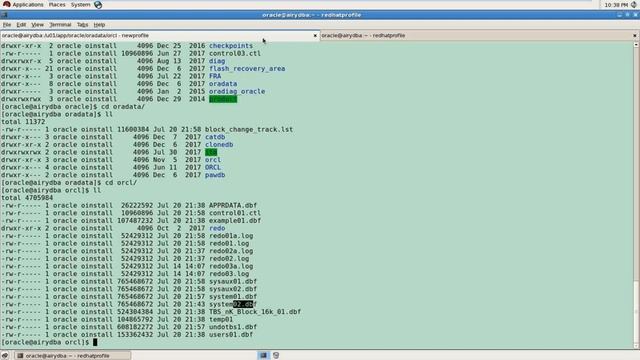640x360 pixels.
Task: Click the catdb directory name
Action: pos(215,137)
